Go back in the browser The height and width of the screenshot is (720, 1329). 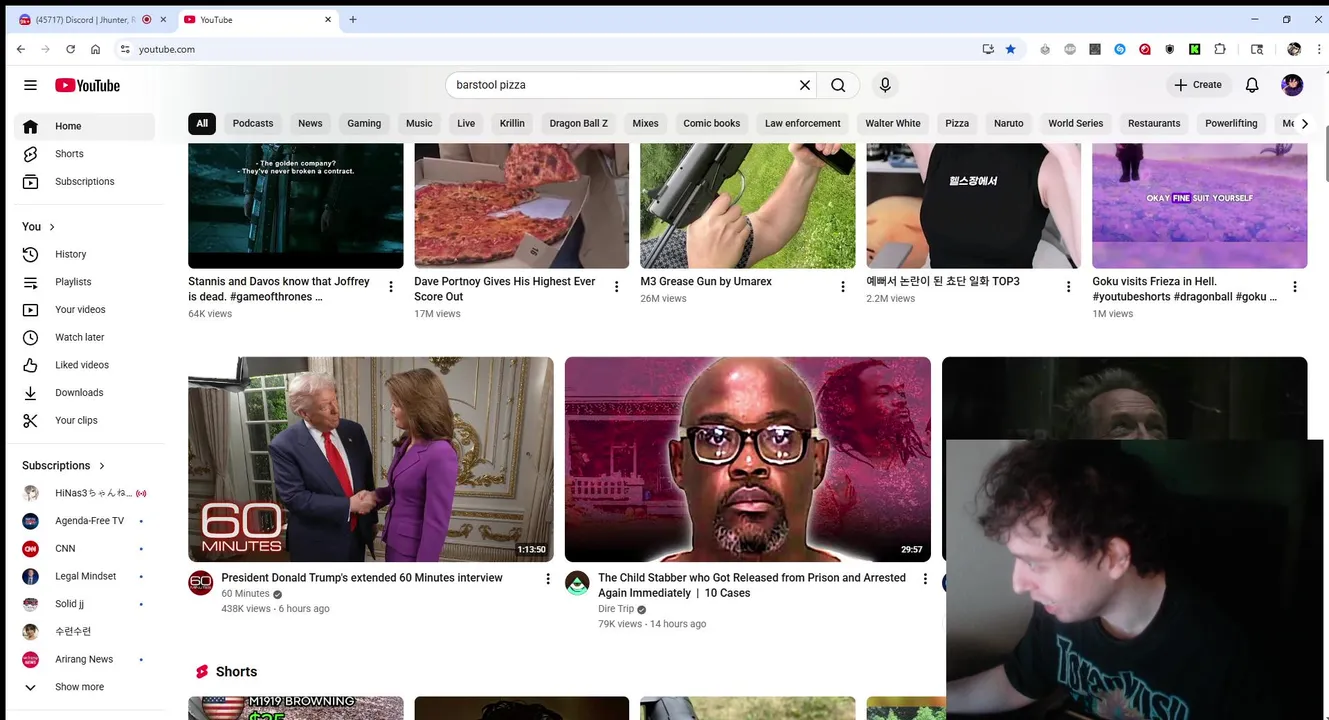21,49
